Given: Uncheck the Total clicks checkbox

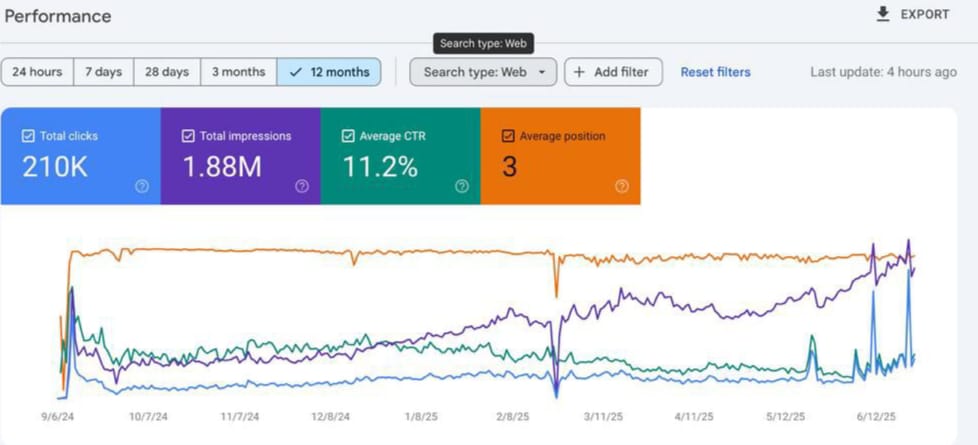Looking at the screenshot, I should (28, 136).
